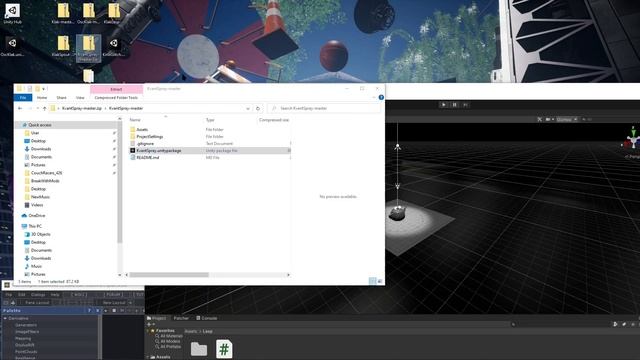This screenshot has height=360, width=640.
Task: Open the Extract contextual tab
Action: 116,89
